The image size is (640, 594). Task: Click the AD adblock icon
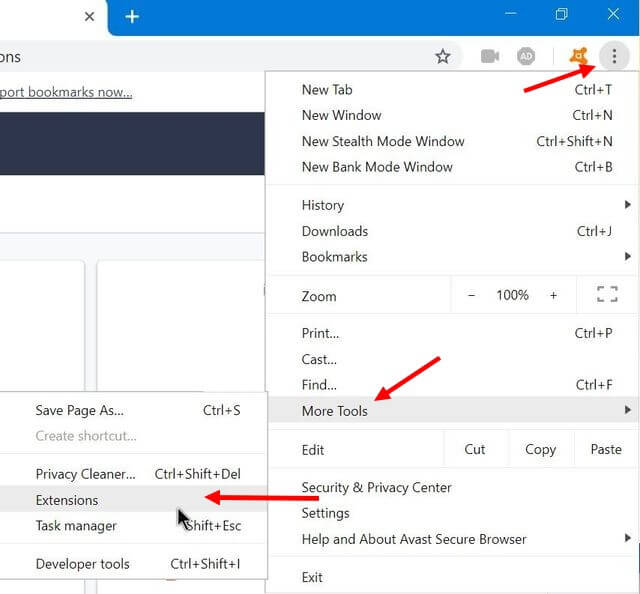526,56
